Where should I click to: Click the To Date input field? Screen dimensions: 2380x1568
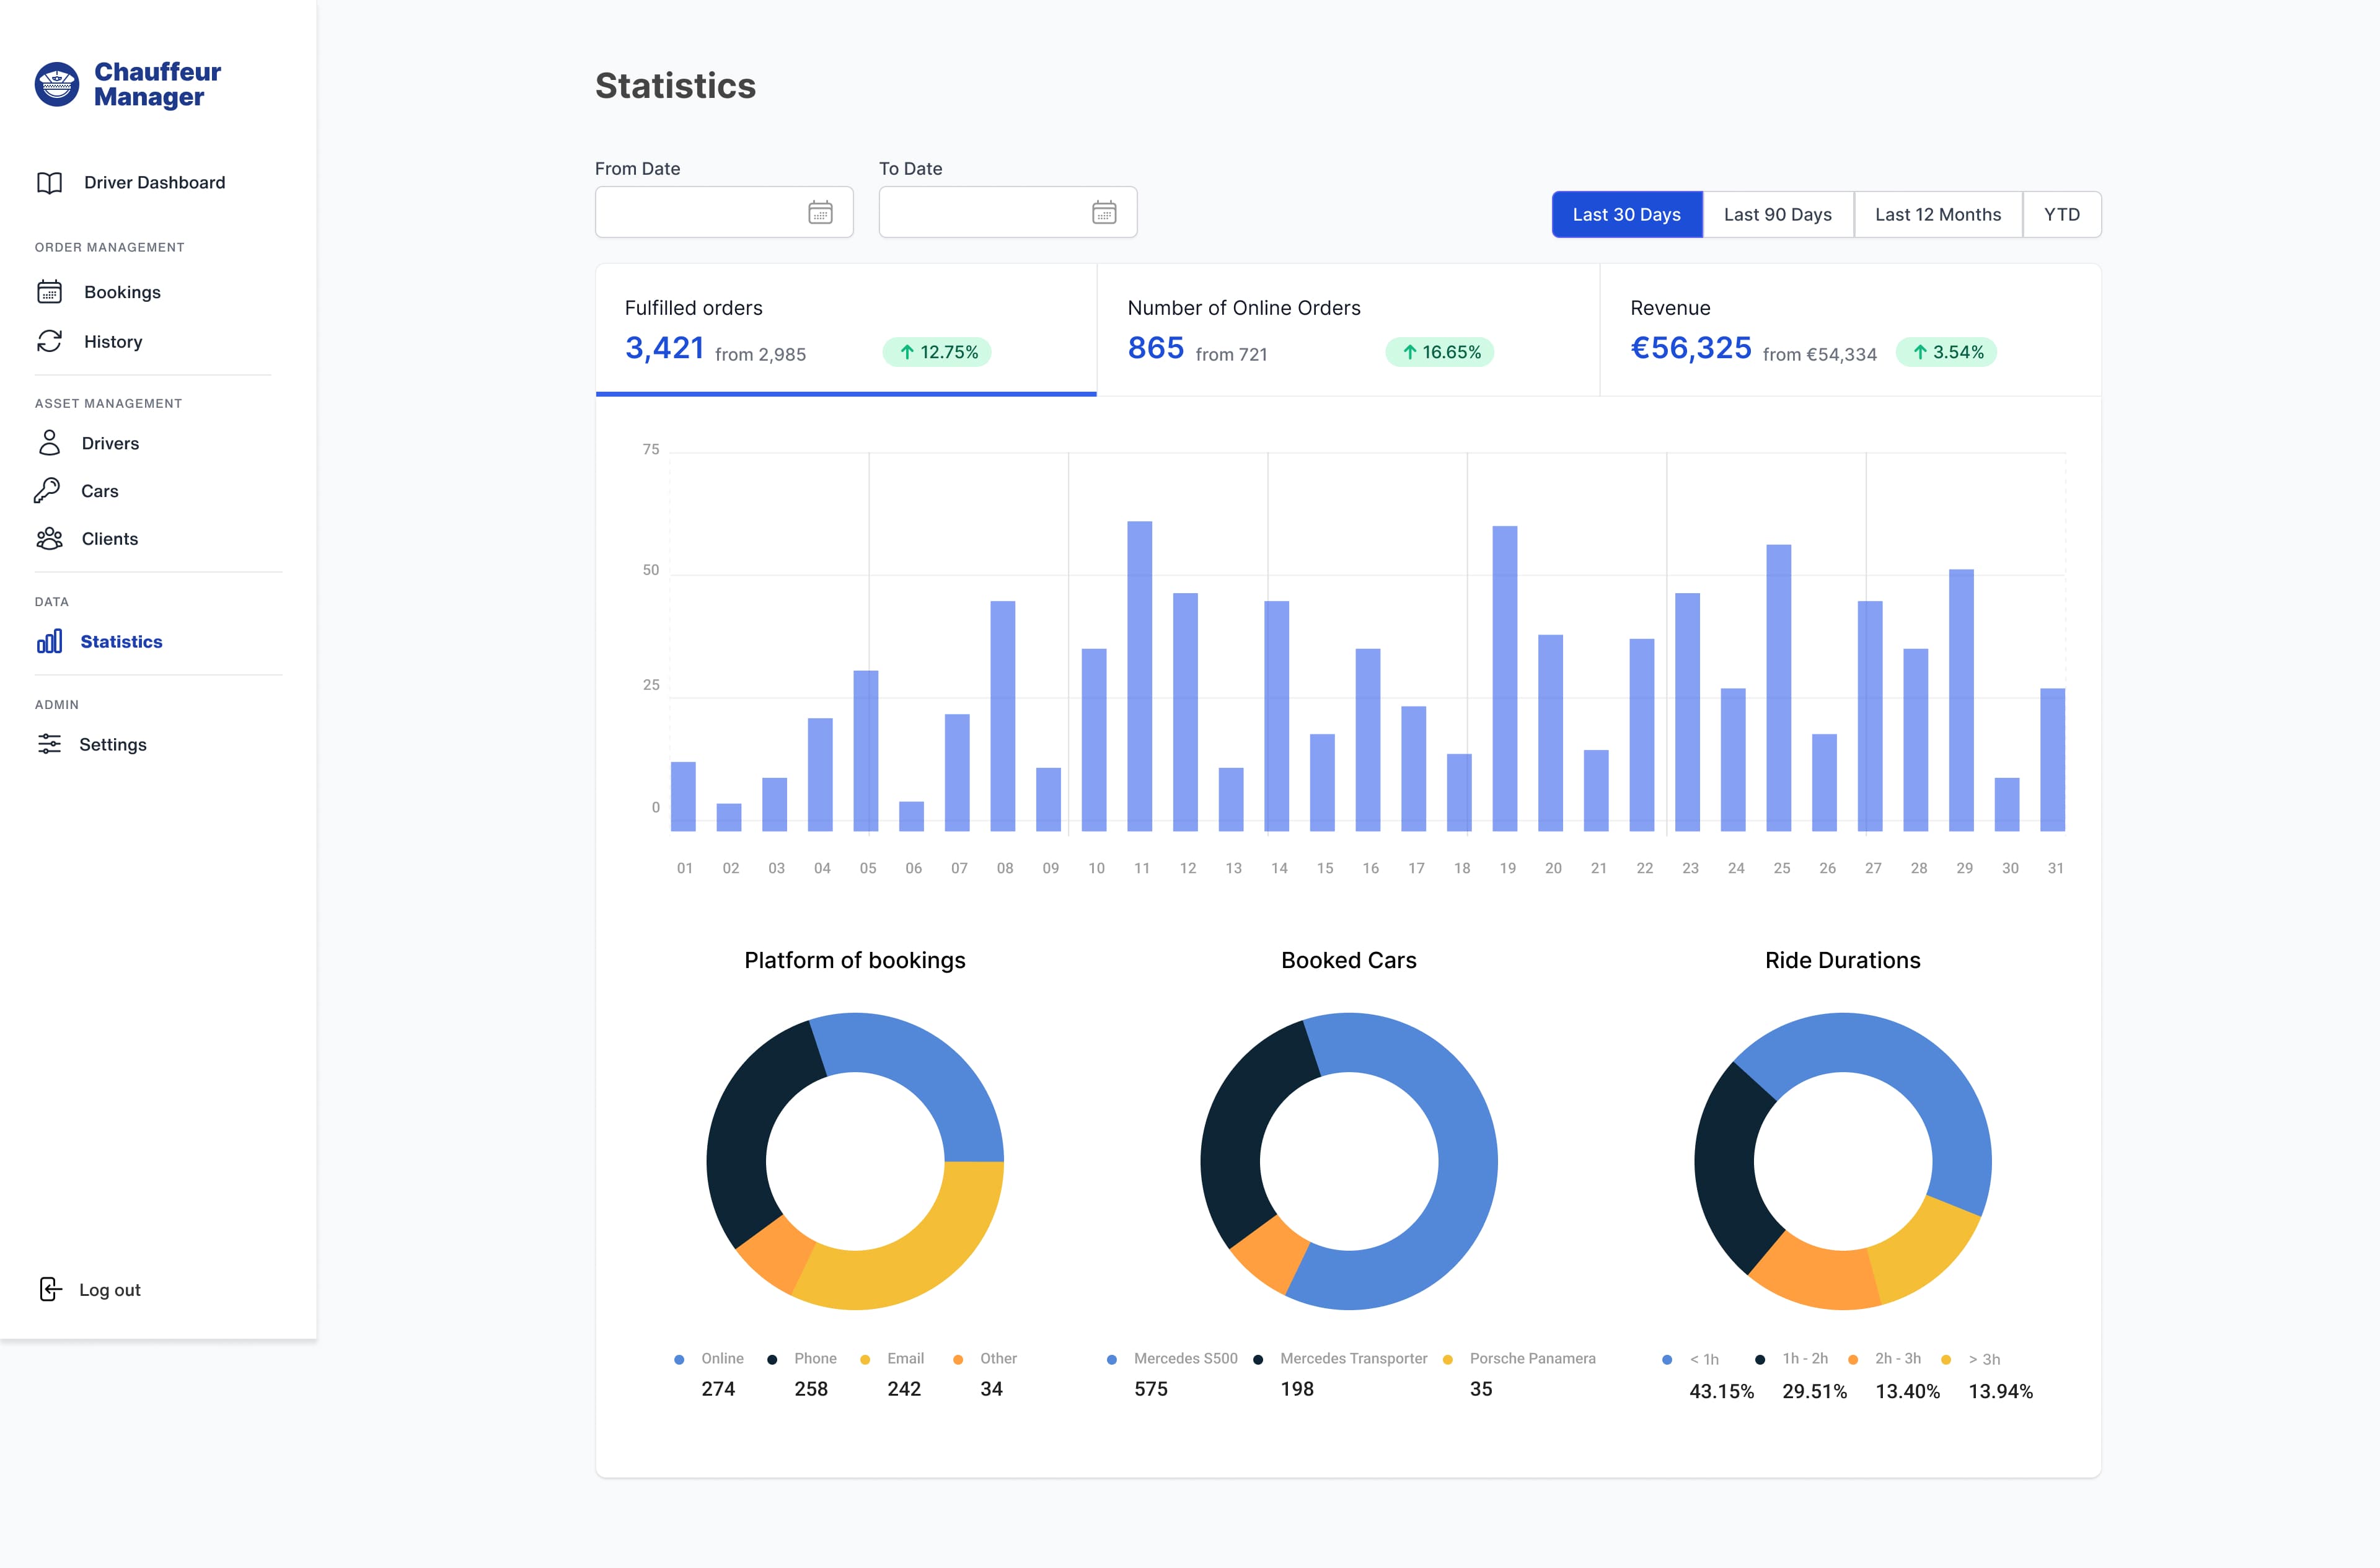pyautogui.click(x=1008, y=212)
